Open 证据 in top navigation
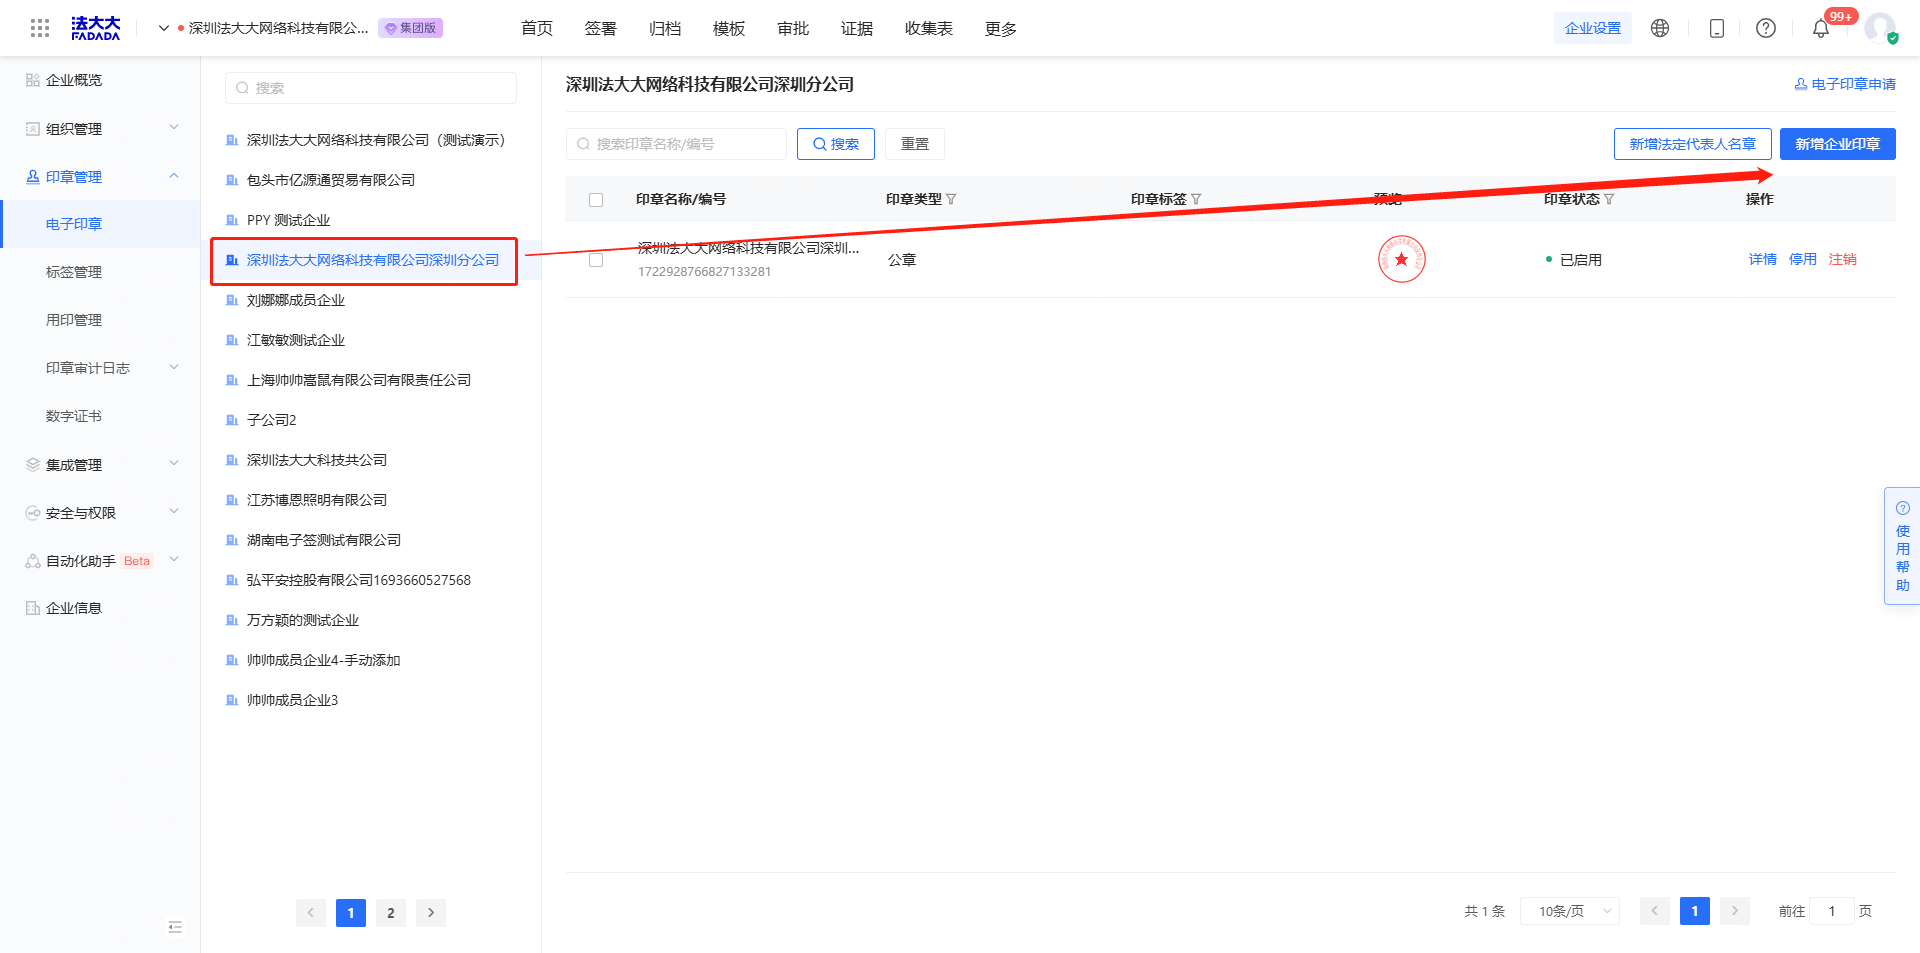Screen dimensions: 1920x953 857,28
